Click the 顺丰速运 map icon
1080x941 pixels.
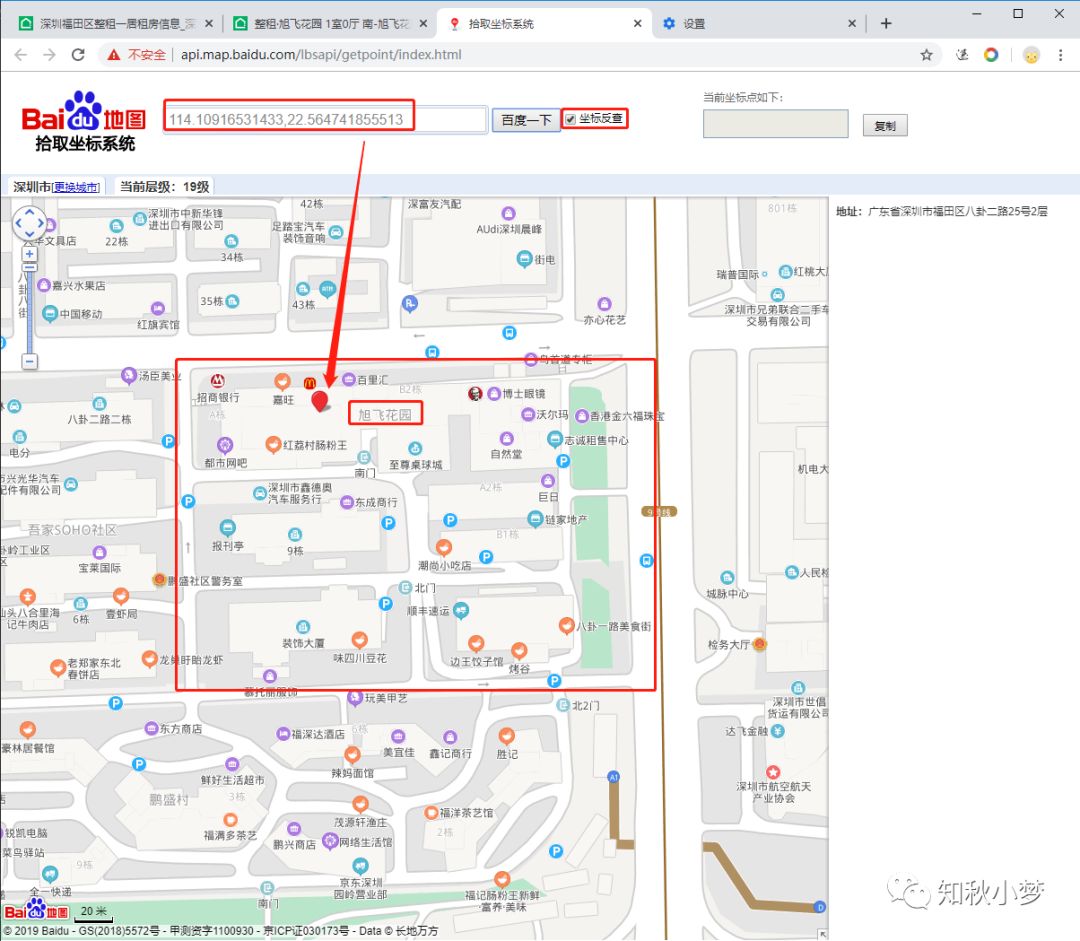[461, 610]
